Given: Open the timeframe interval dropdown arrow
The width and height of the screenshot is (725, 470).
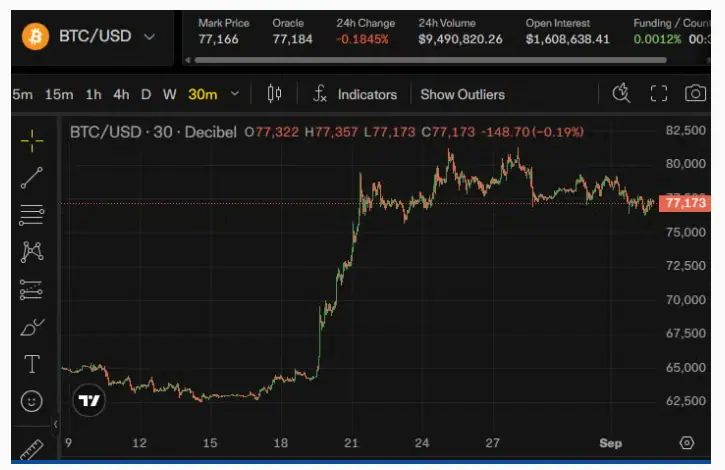Looking at the screenshot, I should [x=235, y=94].
